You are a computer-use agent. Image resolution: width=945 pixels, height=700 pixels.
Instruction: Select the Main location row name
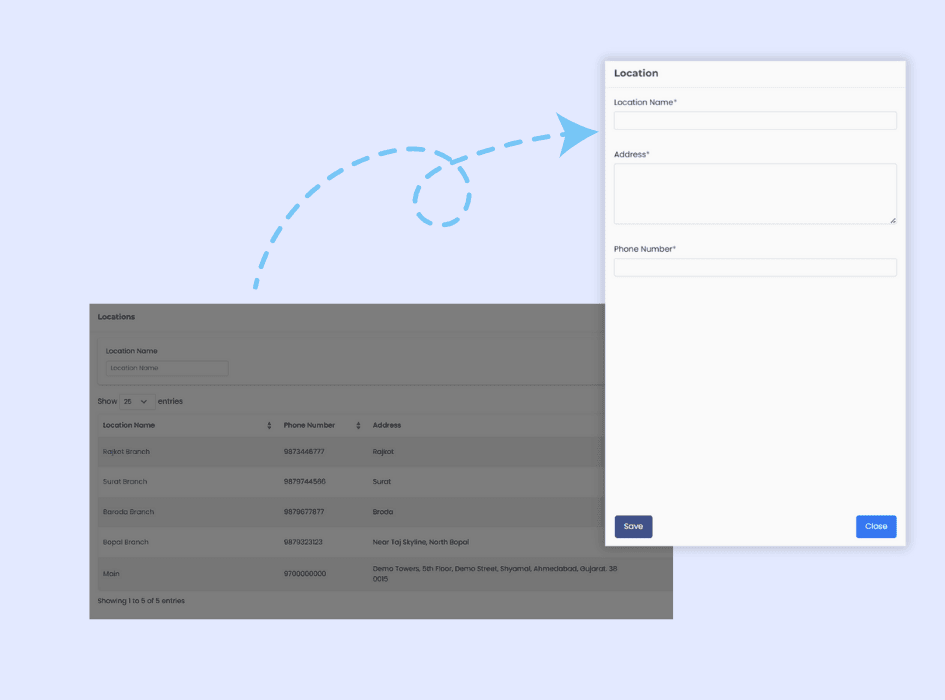[x=111, y=574]
